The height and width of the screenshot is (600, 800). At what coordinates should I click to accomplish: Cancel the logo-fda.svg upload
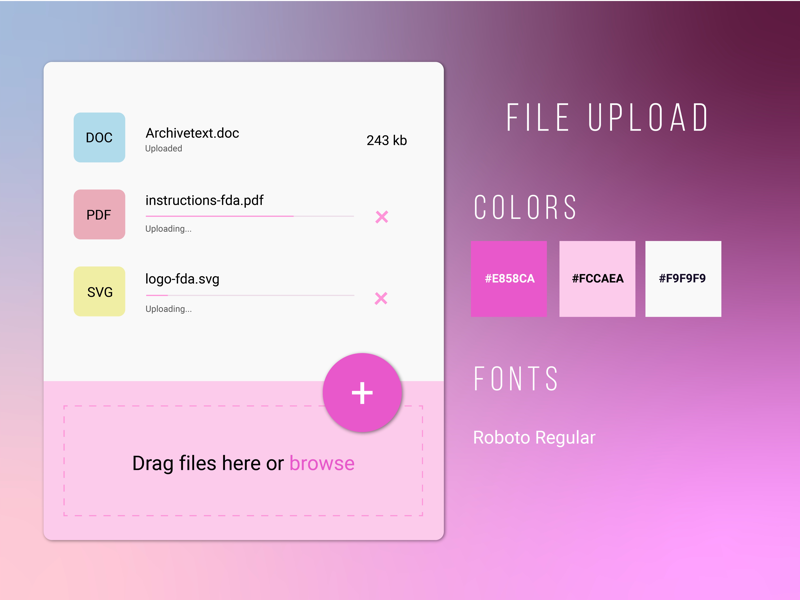(381, 298)
